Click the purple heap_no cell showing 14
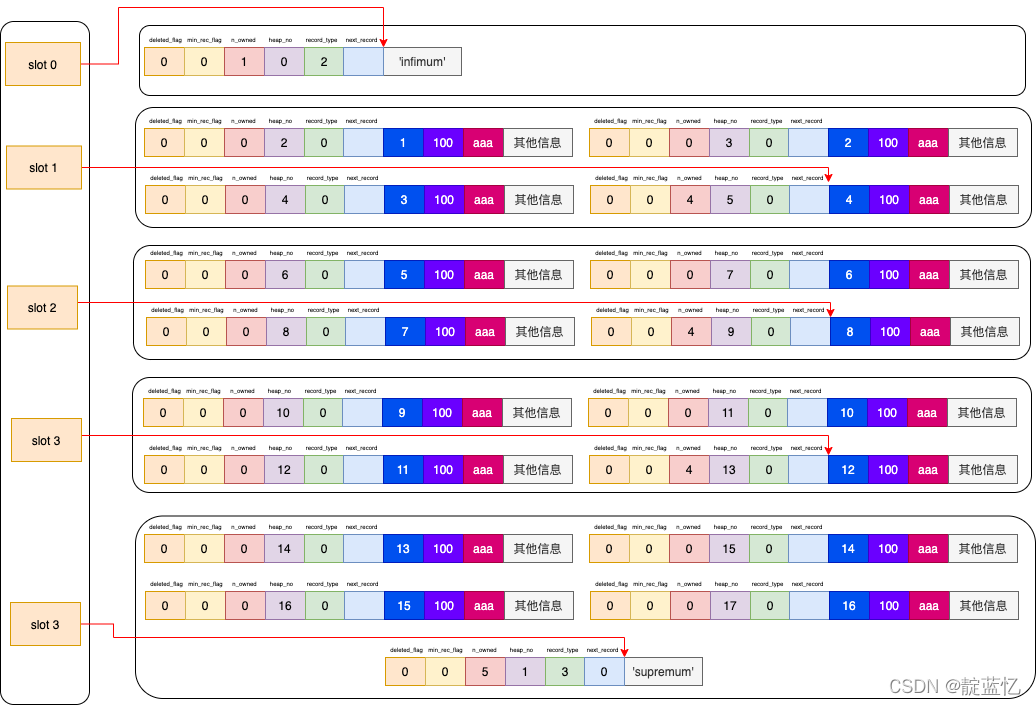 coord(284,548)
